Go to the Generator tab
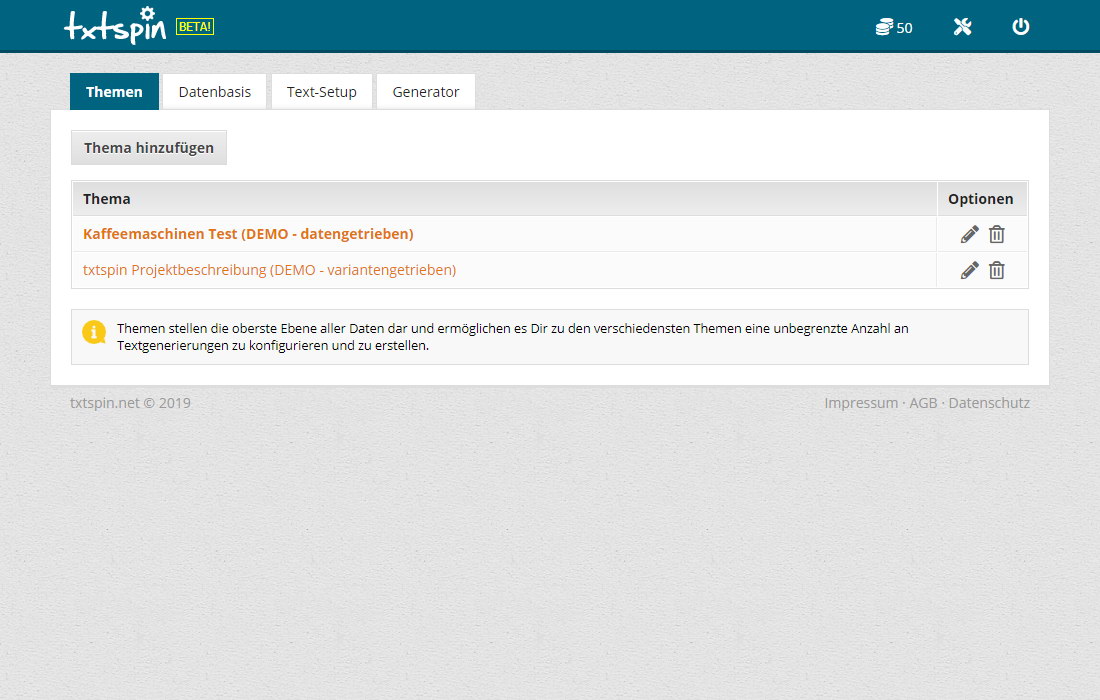Viewport: 1100px width, 700px height. [425, 92]
